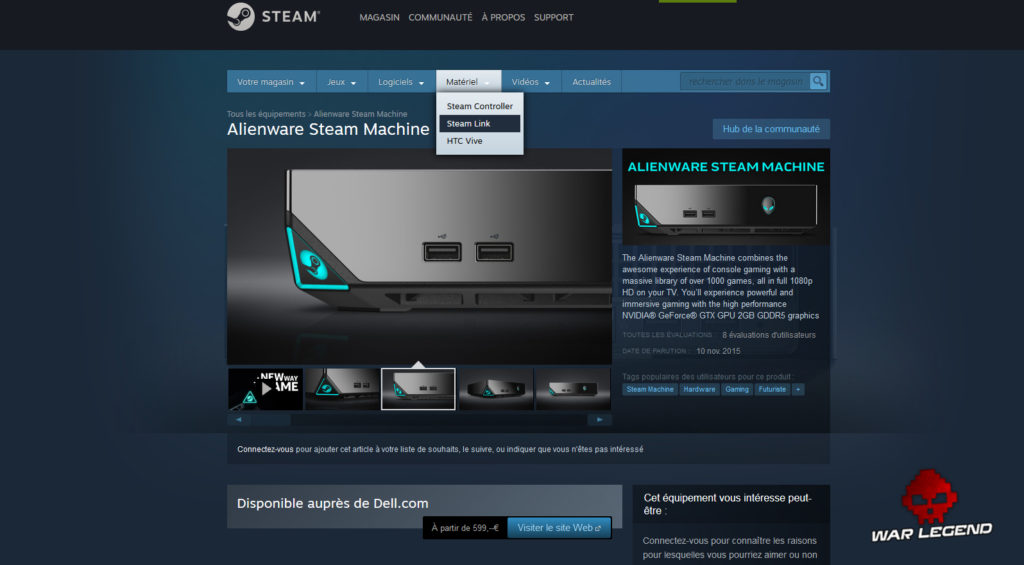
Task: Click the search magnifier icon button
Action: point(818,81)
